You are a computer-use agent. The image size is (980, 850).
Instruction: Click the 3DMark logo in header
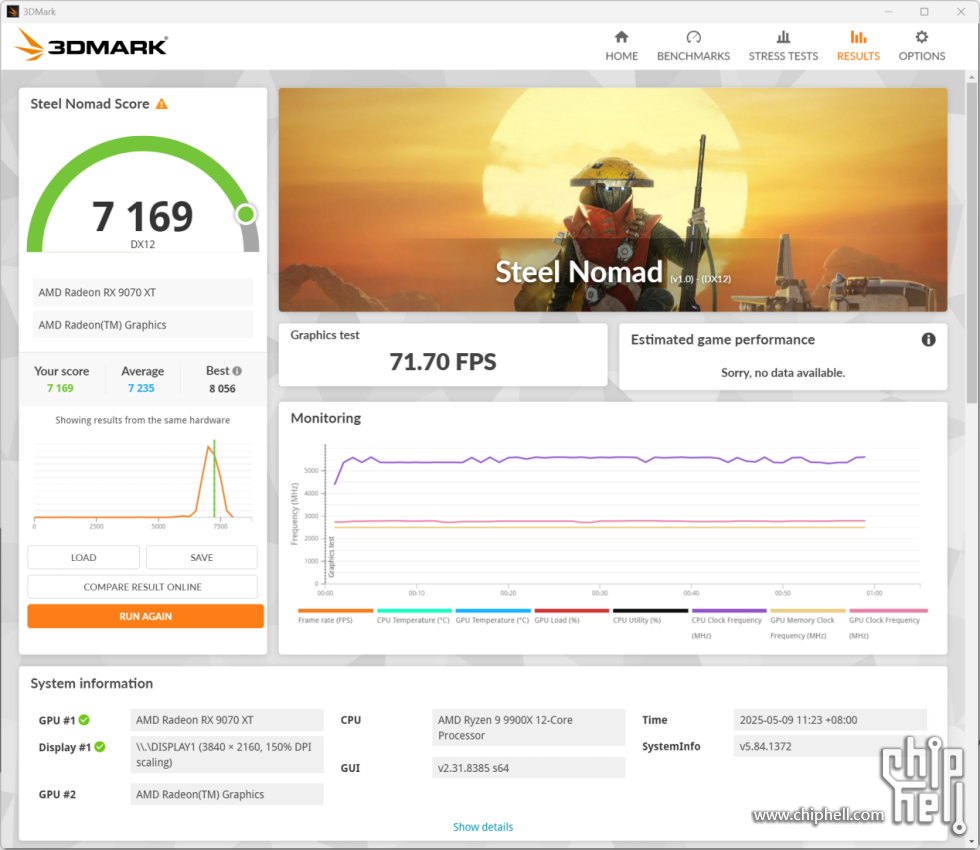tap(91, 45)
